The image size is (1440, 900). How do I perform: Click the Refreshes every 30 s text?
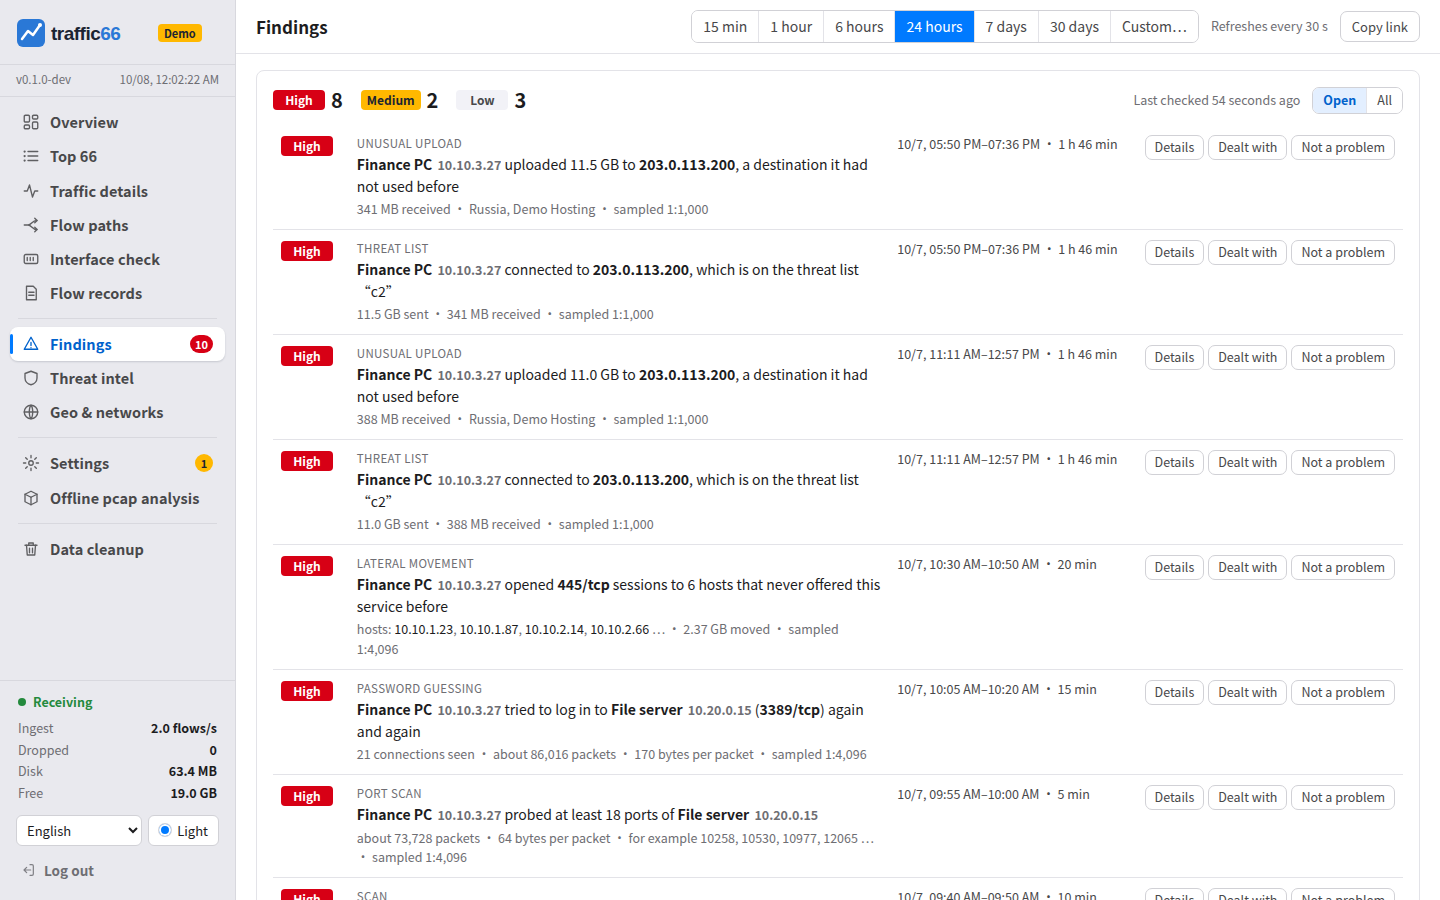(1269, 27)
